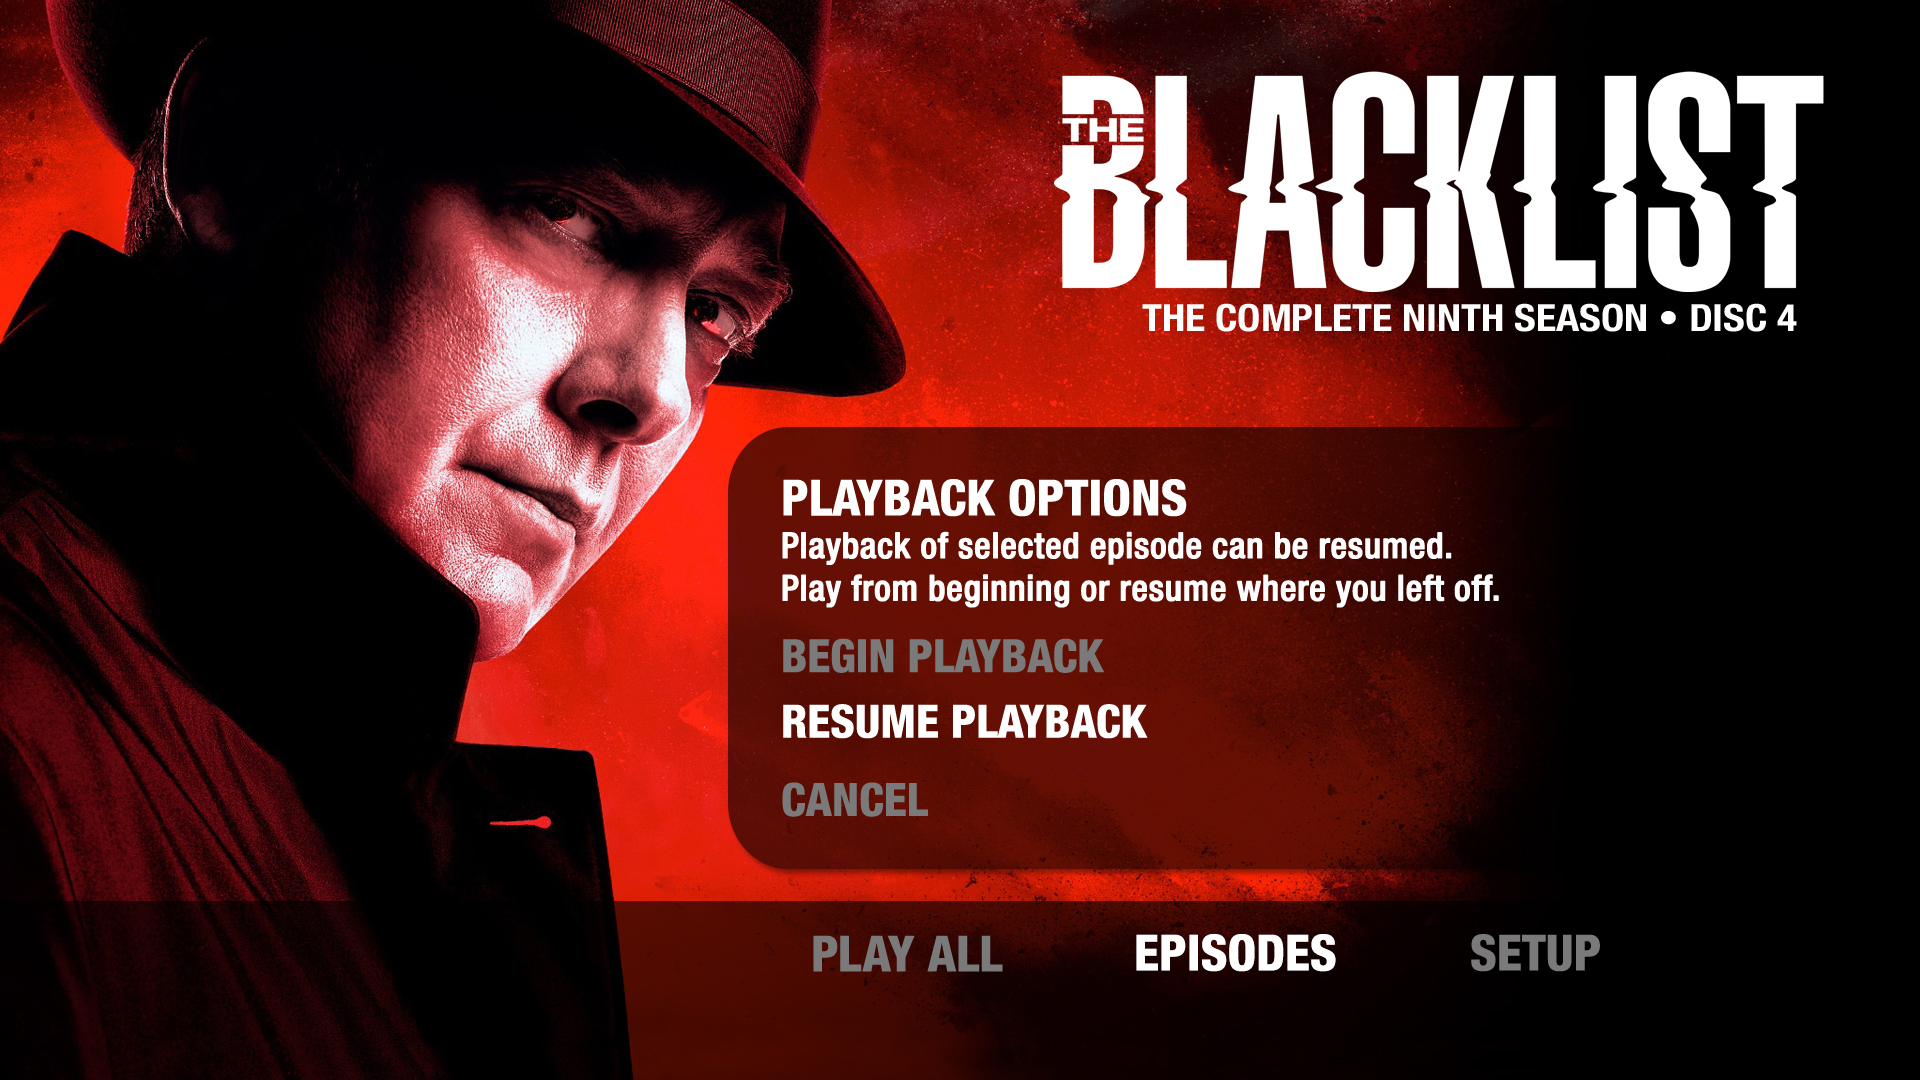Click the DISC 4 label

click(x=1743, y=319)
